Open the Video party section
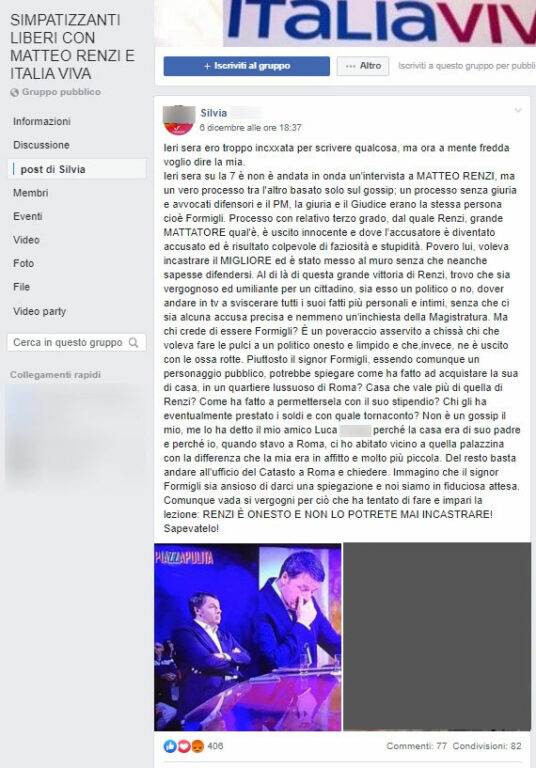Screen dimensions: 536x768 click(x=39, y=312)
